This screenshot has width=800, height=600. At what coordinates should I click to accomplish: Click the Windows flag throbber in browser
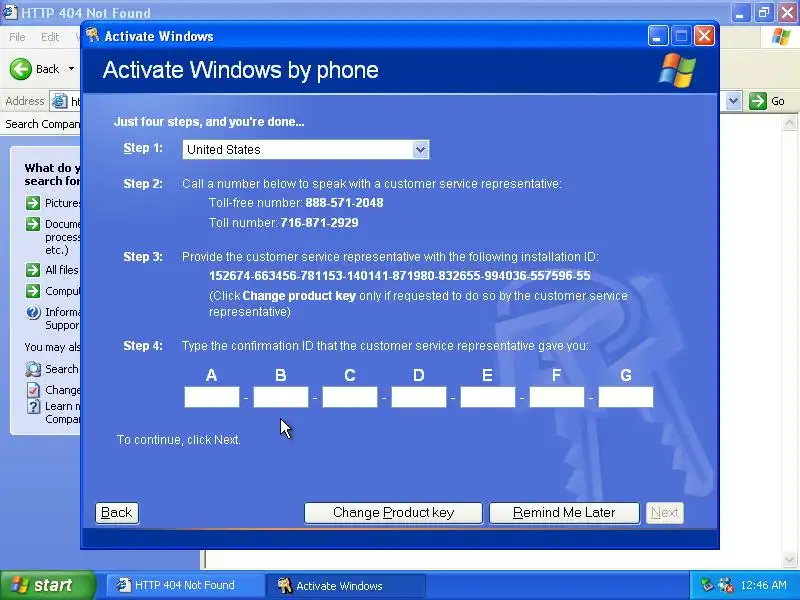coord(780,37)
